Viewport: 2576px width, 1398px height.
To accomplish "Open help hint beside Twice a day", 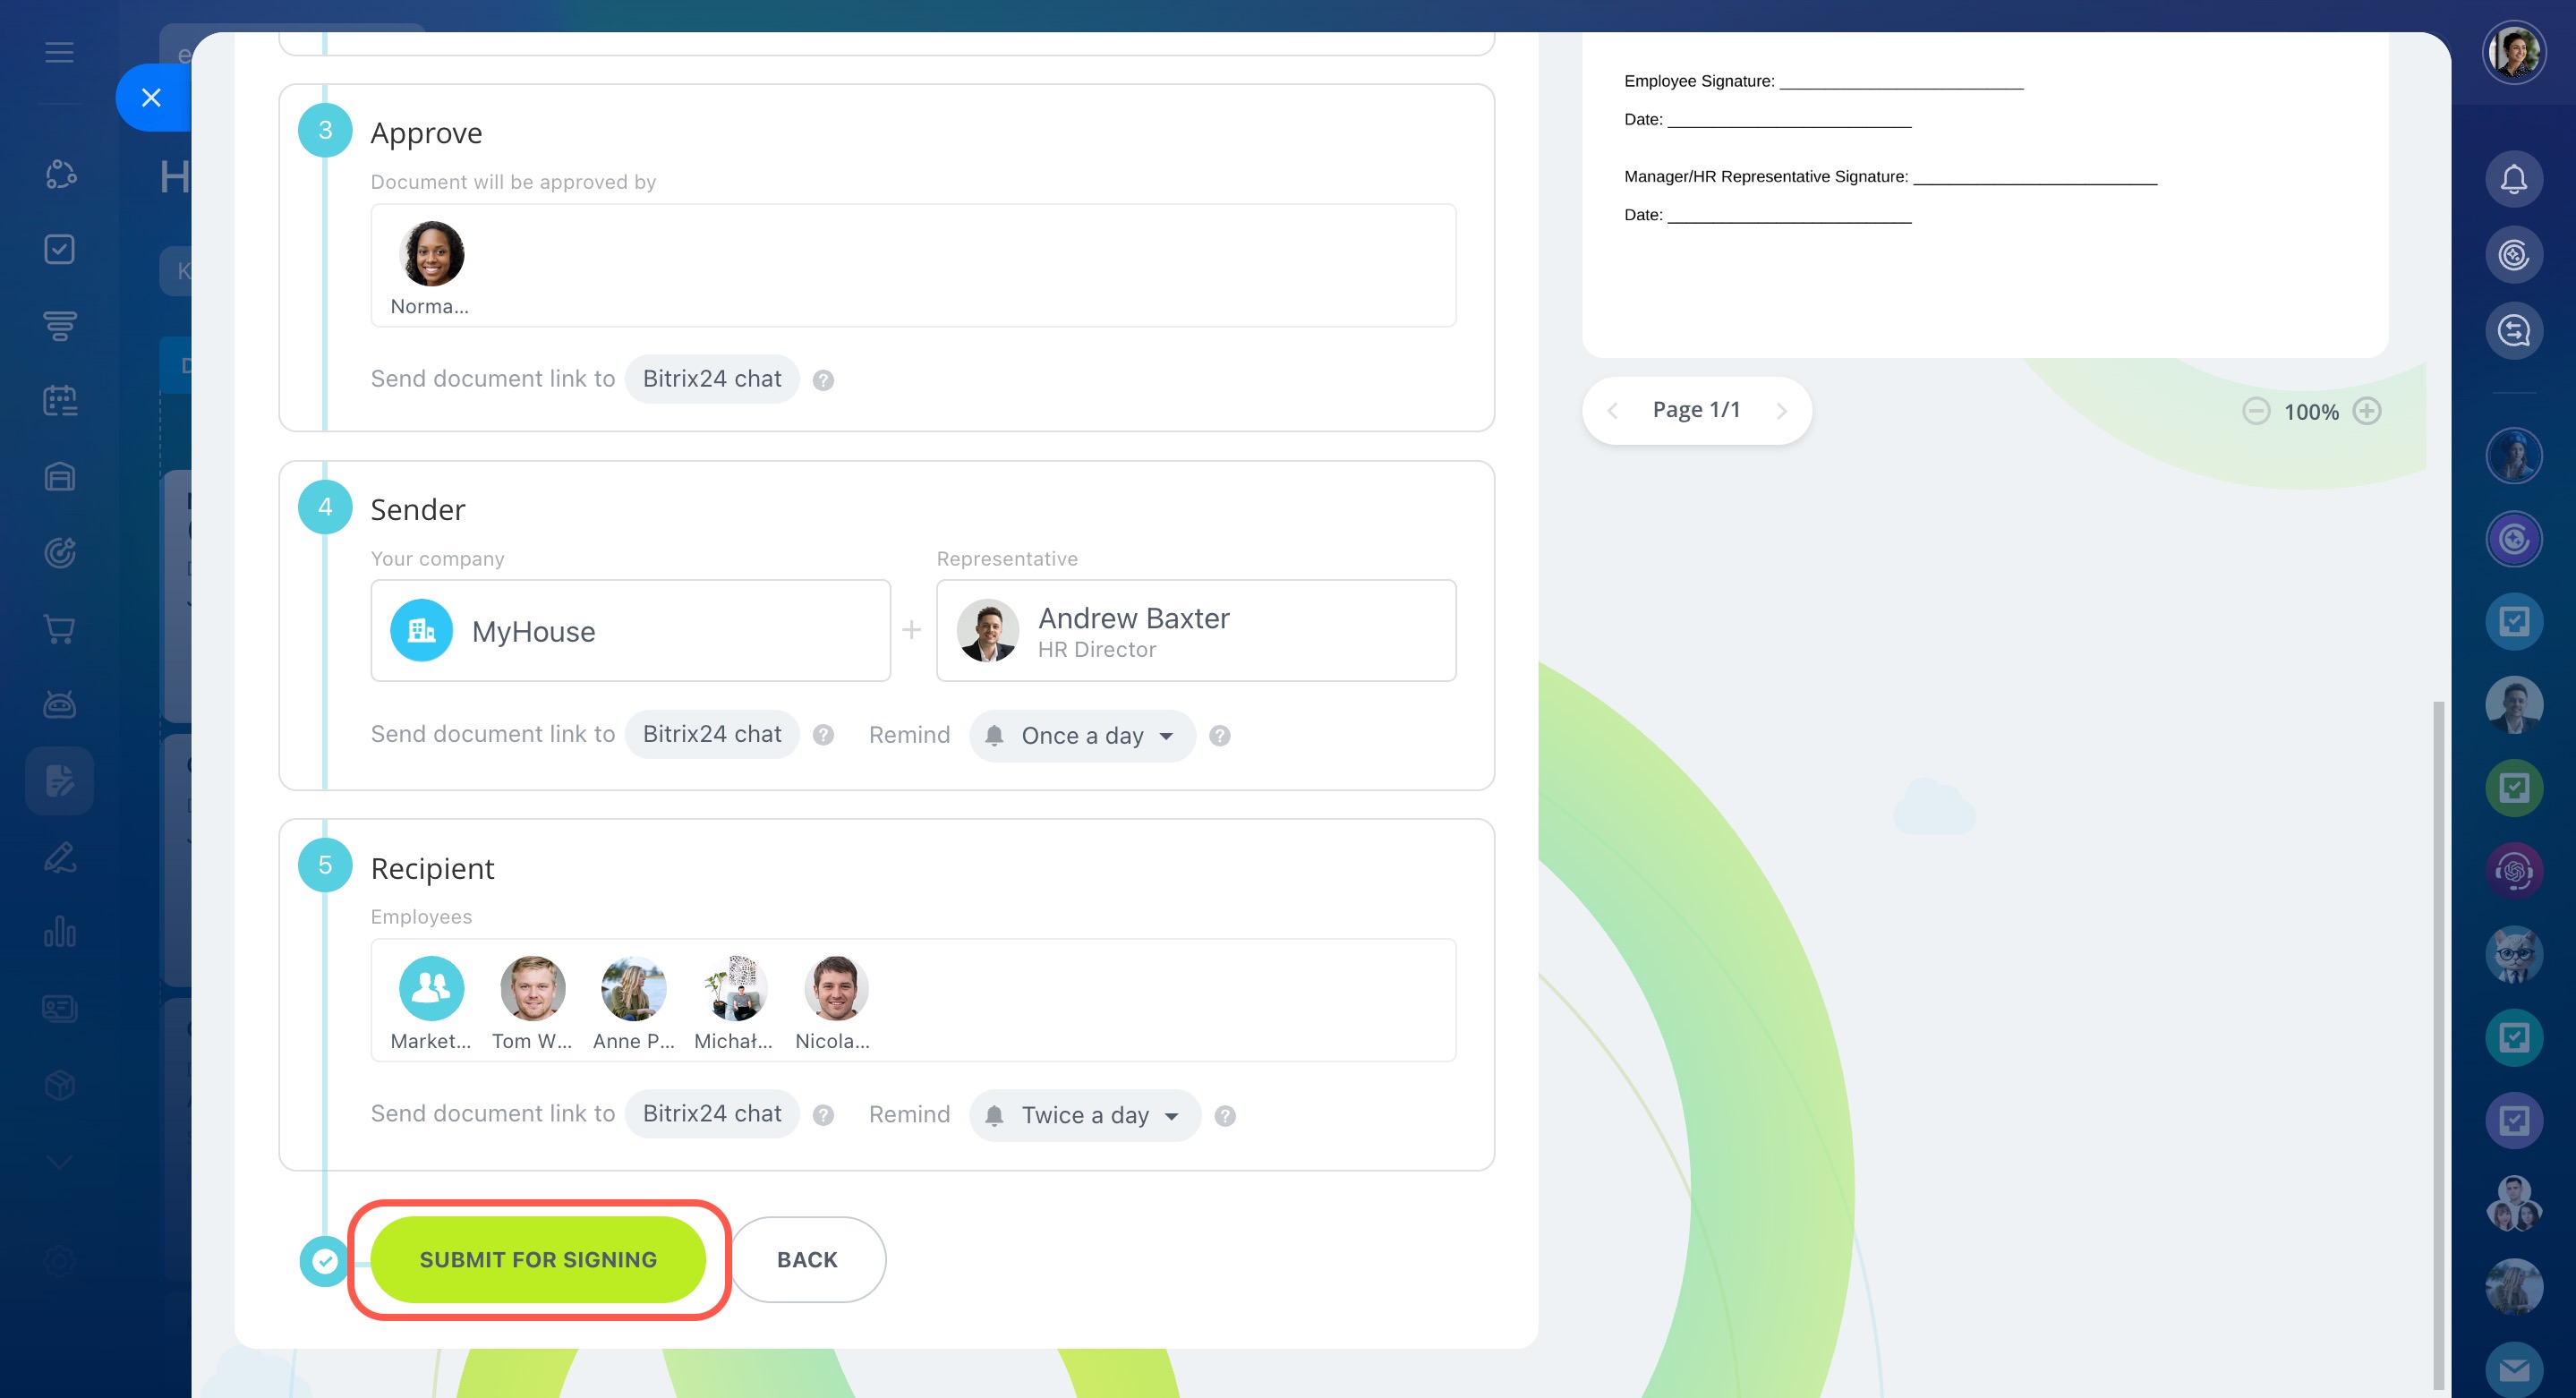I will click(1225, 1116).
